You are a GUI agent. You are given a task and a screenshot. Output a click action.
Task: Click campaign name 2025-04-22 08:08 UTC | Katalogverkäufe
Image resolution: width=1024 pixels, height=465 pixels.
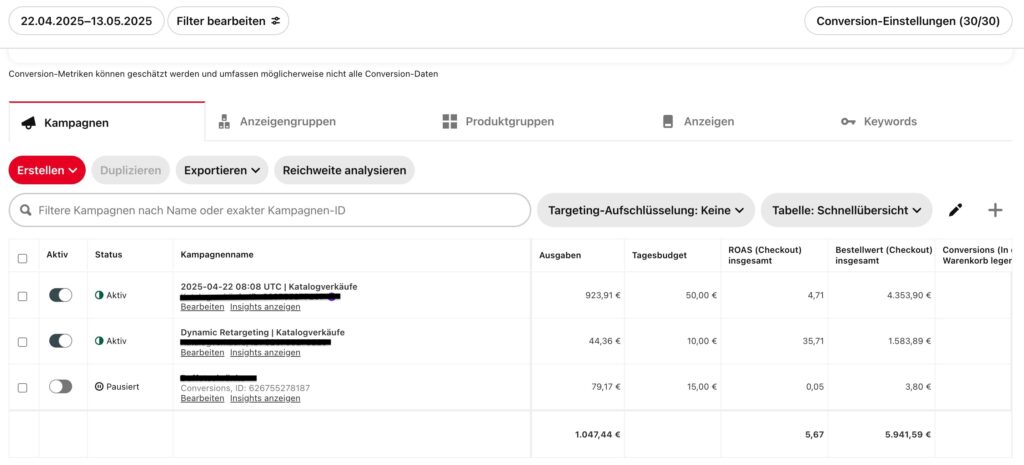point(269,287)
